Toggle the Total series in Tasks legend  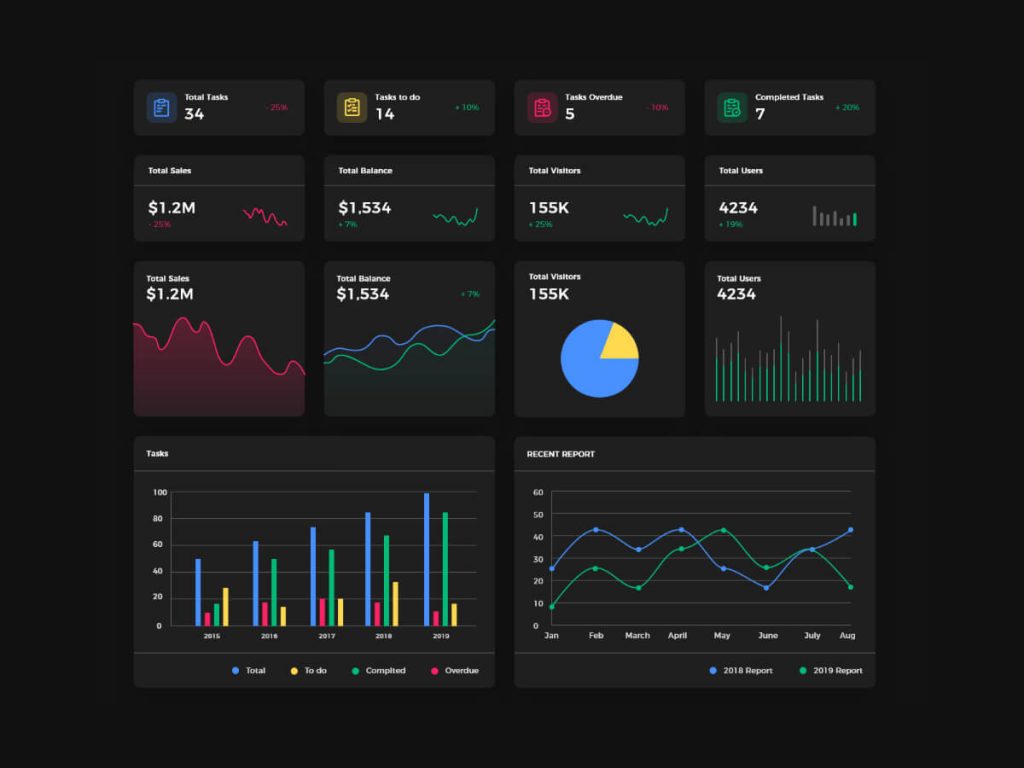click(249, 671)
